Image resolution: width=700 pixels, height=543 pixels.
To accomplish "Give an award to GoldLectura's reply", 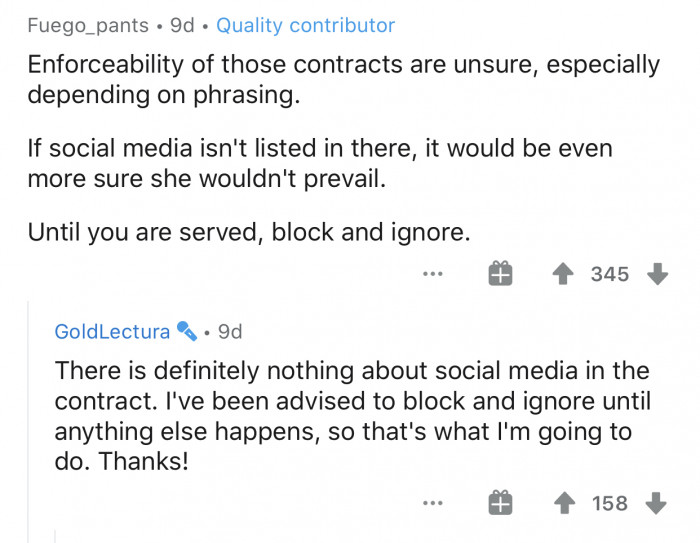I will click(x=501, y=504).
